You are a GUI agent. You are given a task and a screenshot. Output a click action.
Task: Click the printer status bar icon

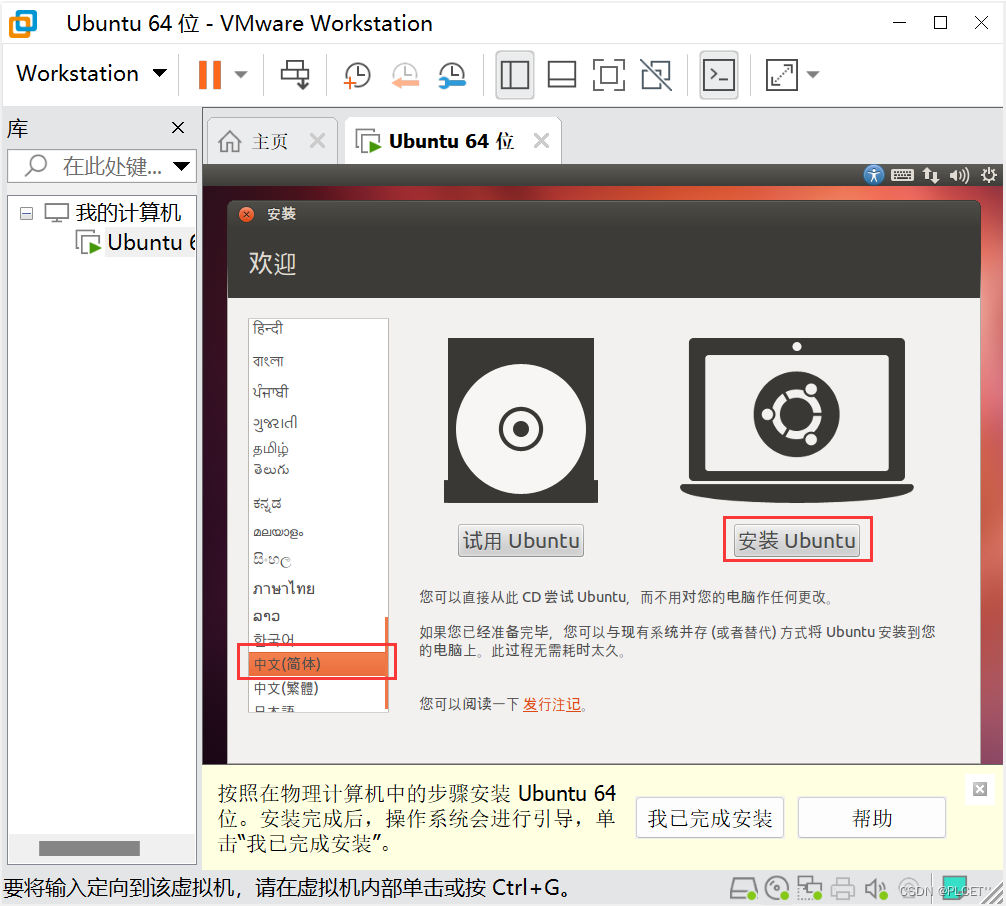843,889
